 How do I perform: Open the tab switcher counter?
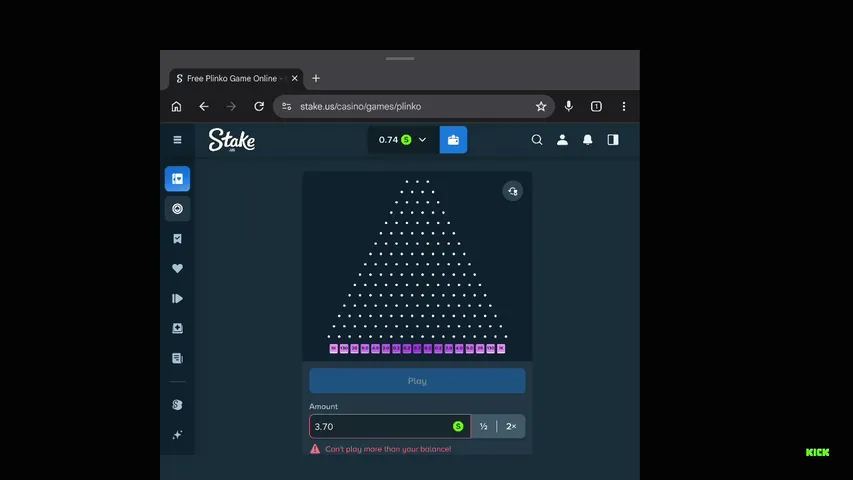pyautogui.click(x=596, y=106)
